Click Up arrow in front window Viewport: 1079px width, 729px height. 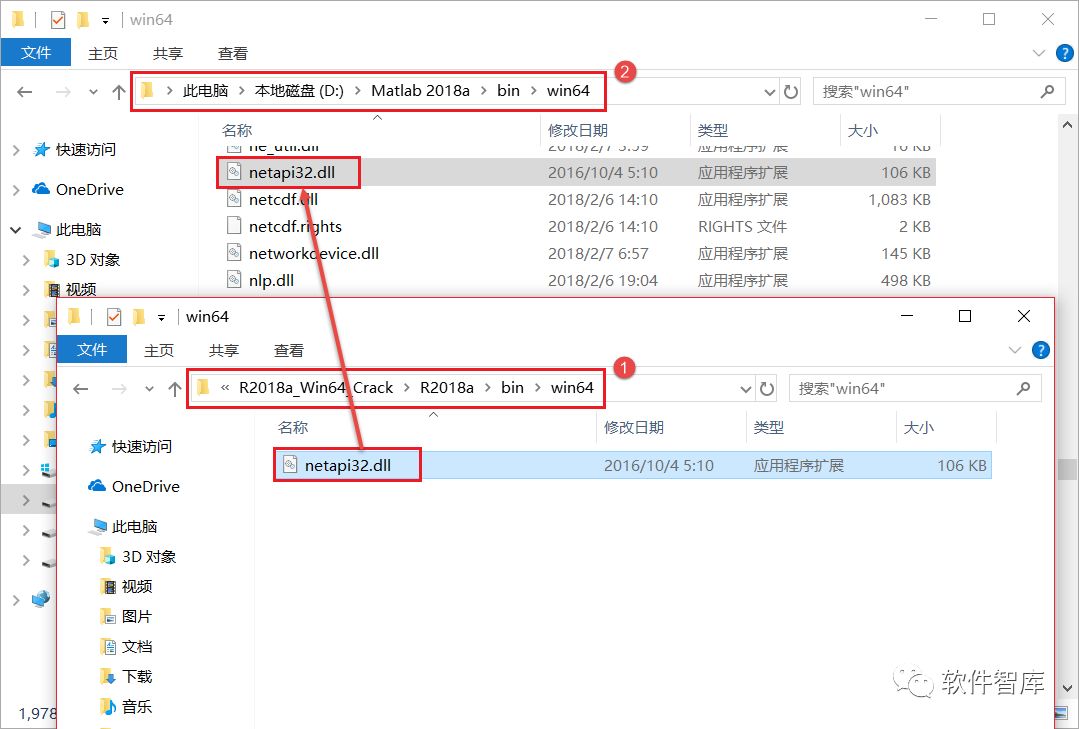(x=175, y=388)
